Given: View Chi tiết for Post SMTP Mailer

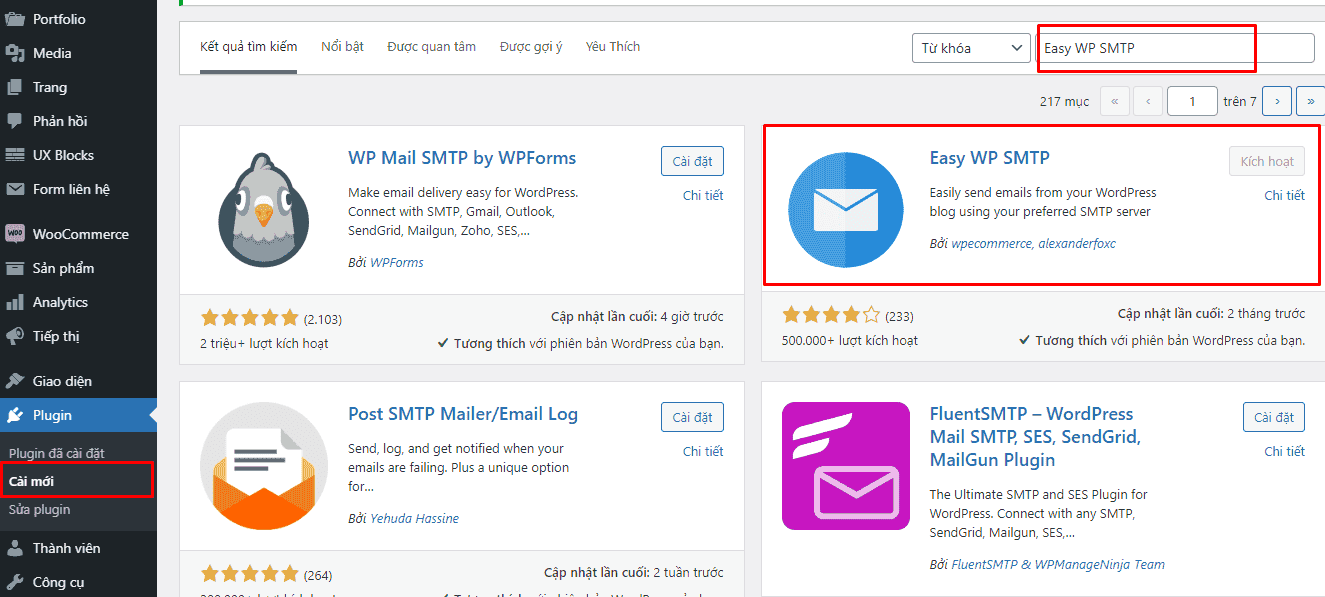Looking at the screenshot, I should click(x=703, y=451).
